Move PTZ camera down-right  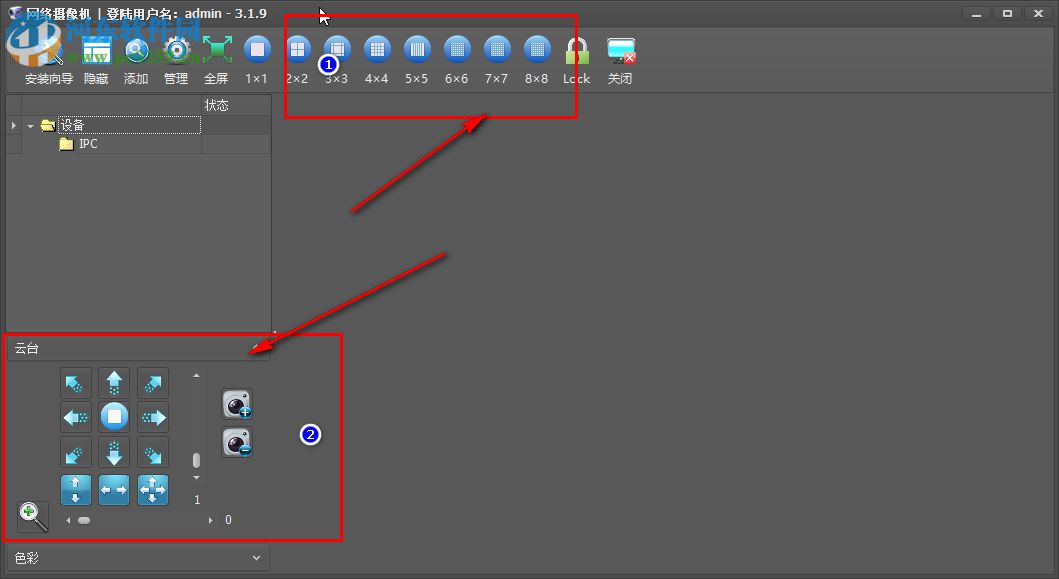click(153, 453)
